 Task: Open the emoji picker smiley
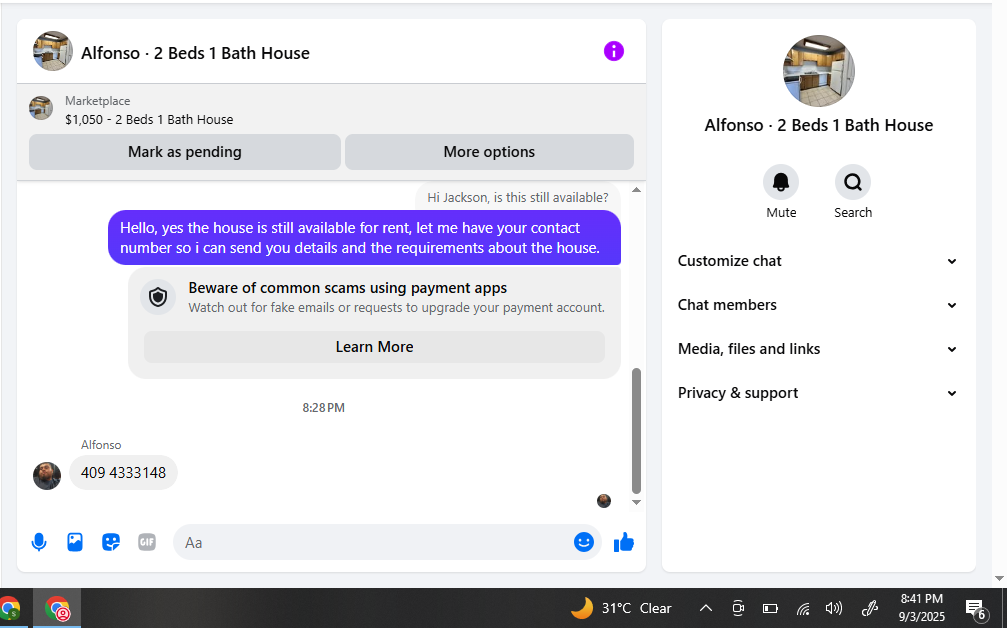[583, 543]
